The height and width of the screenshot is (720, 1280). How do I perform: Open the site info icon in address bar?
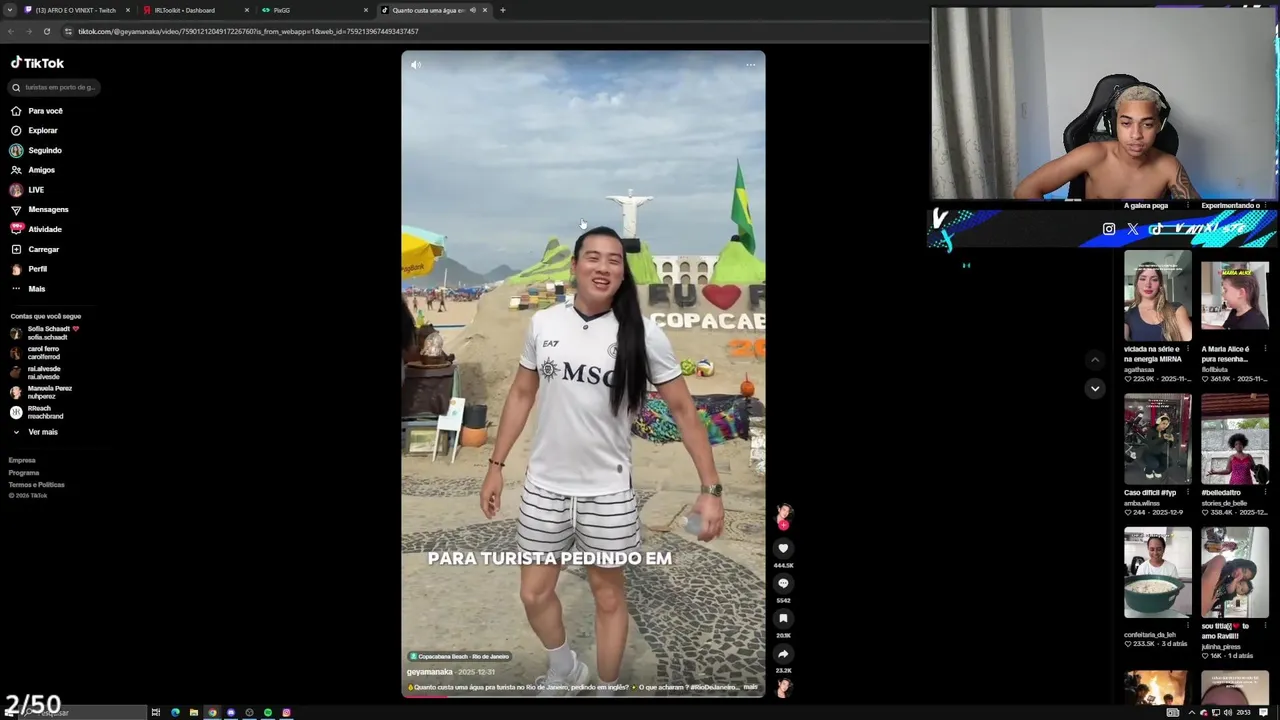(67, 31)
